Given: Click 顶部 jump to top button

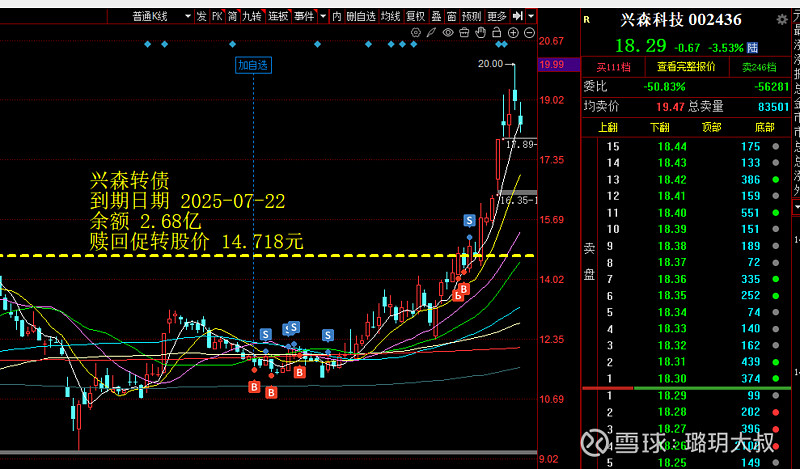Looking at the screenshot, I should coord(712,127).
